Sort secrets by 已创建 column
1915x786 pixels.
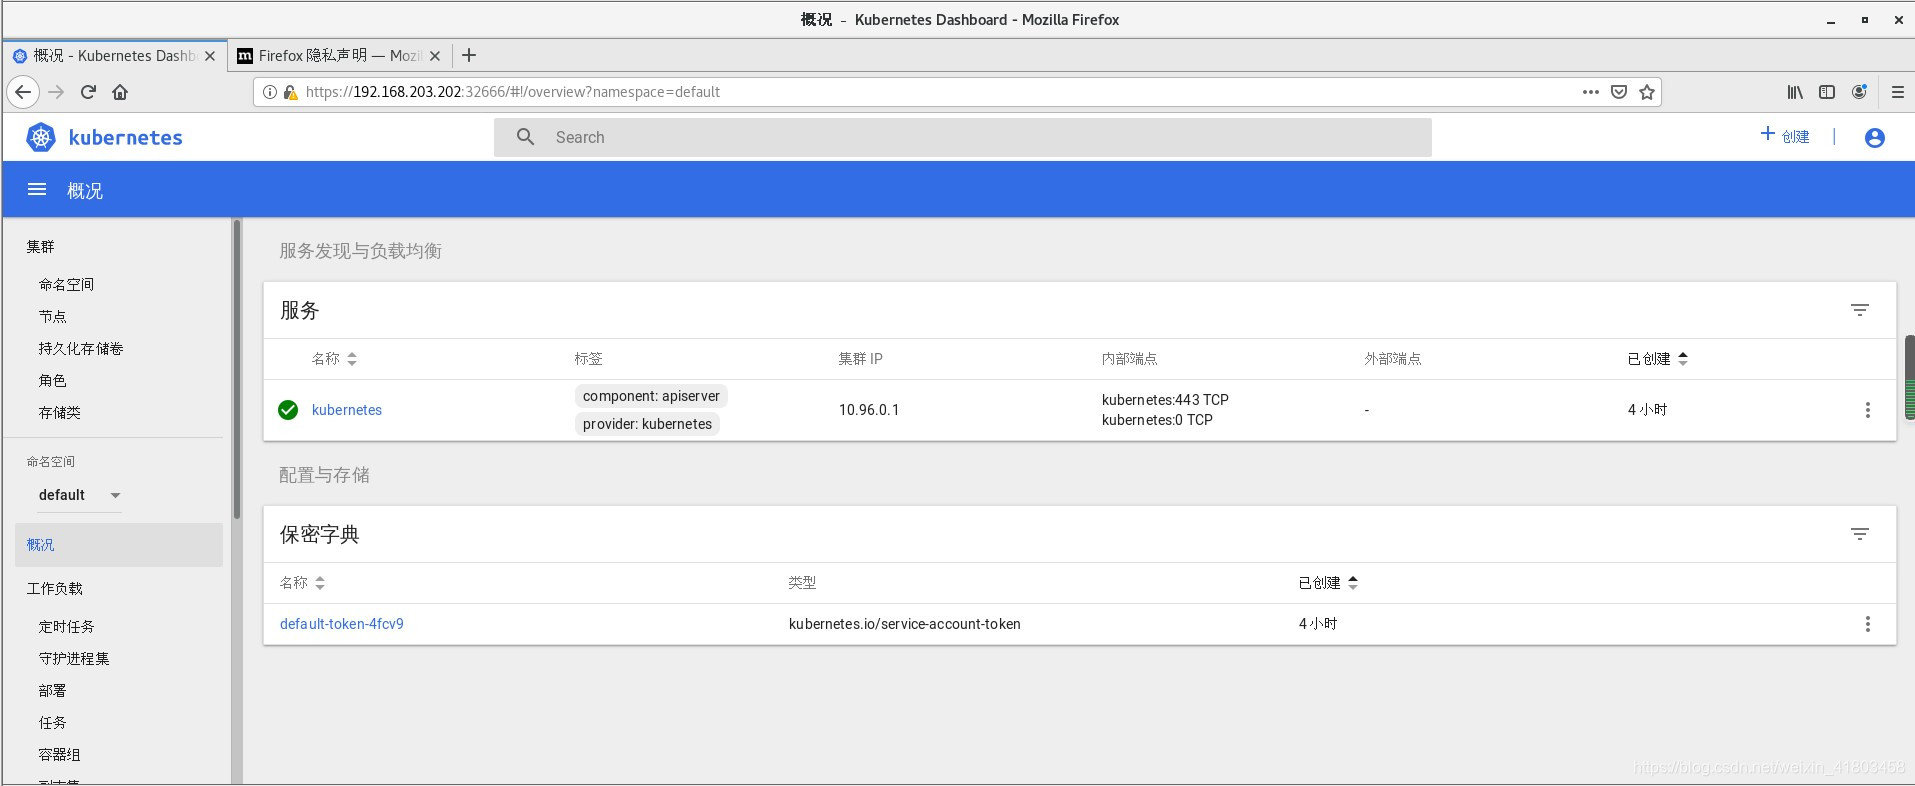(1328, 583)
